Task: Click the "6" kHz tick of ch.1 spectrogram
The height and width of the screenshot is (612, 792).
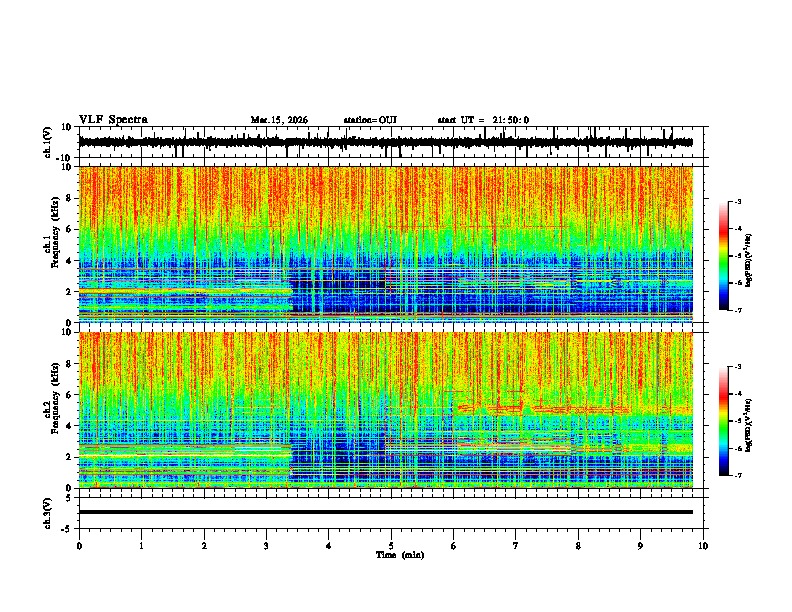Action: (x=69, y=229)
